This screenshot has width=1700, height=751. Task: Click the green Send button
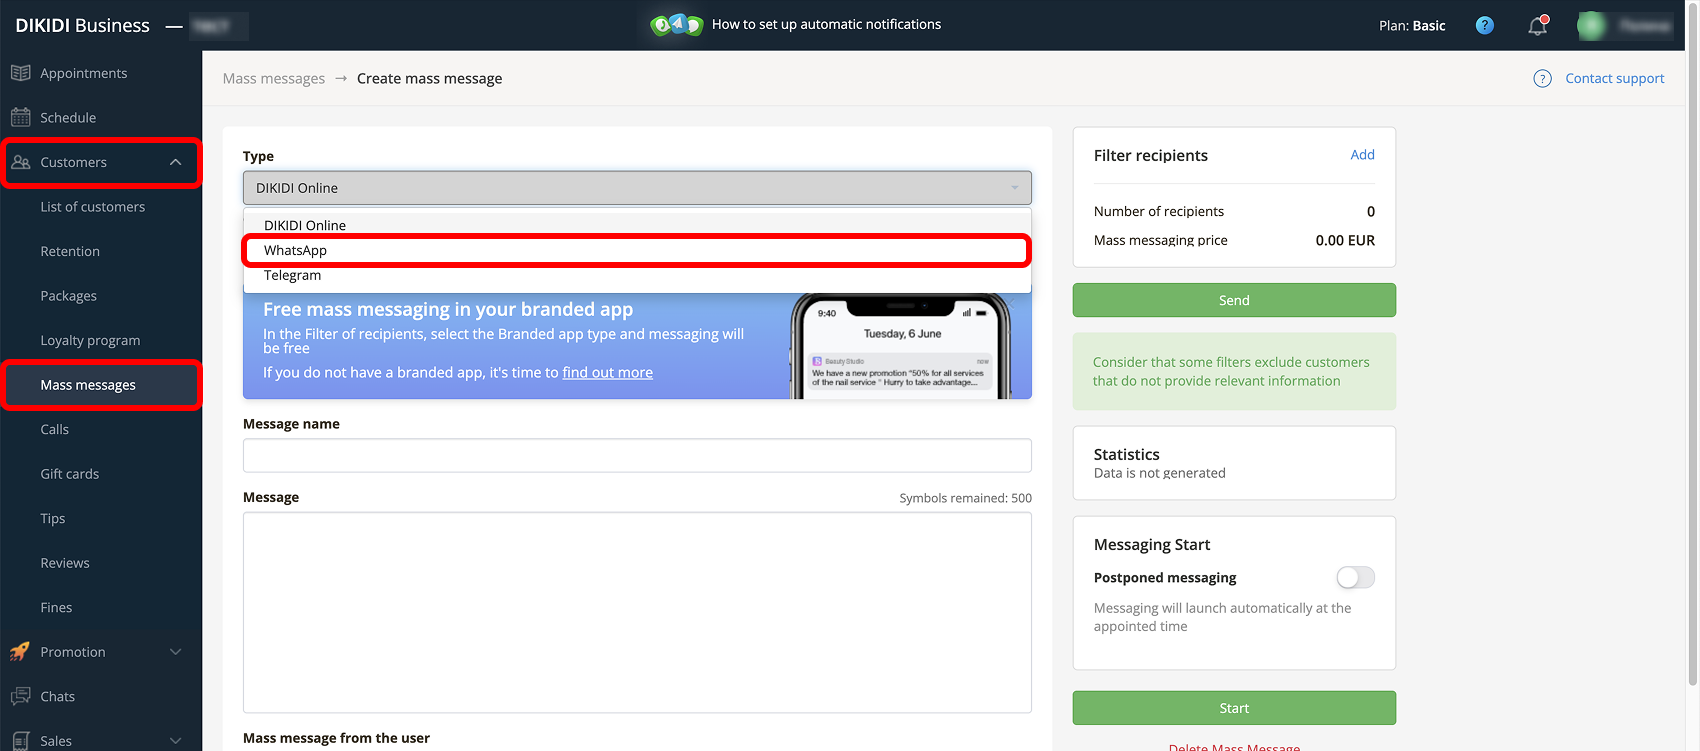coord(1234,300)
